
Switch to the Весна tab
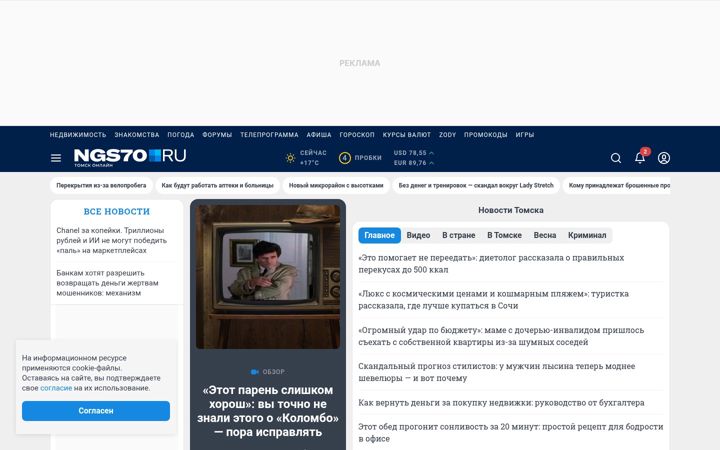click(545, 235)
